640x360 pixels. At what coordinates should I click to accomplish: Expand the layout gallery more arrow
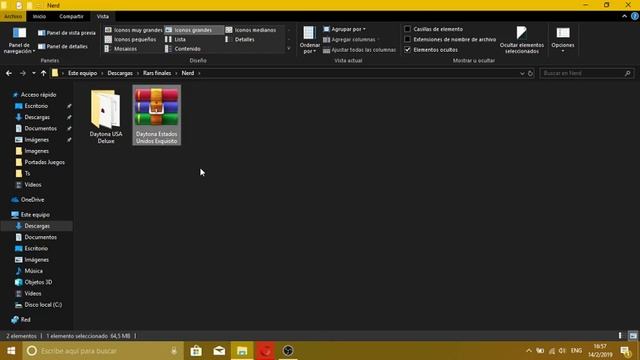(x=289, y=49)
